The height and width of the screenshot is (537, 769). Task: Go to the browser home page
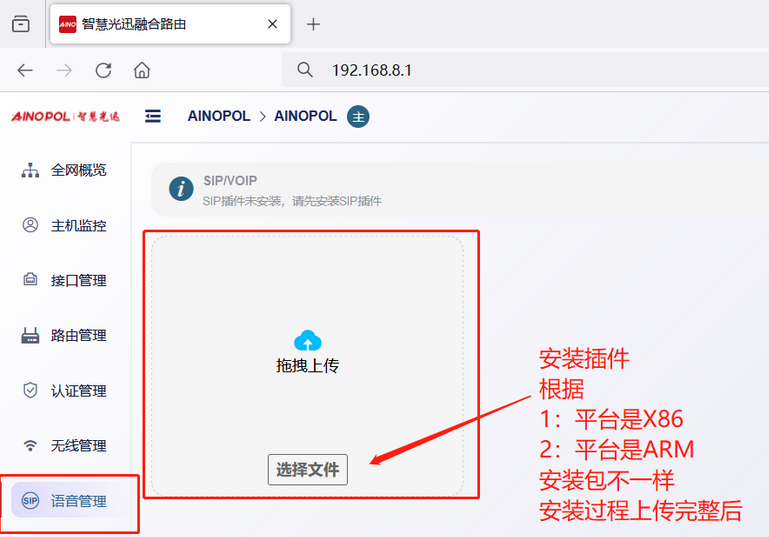coord(142,70)
